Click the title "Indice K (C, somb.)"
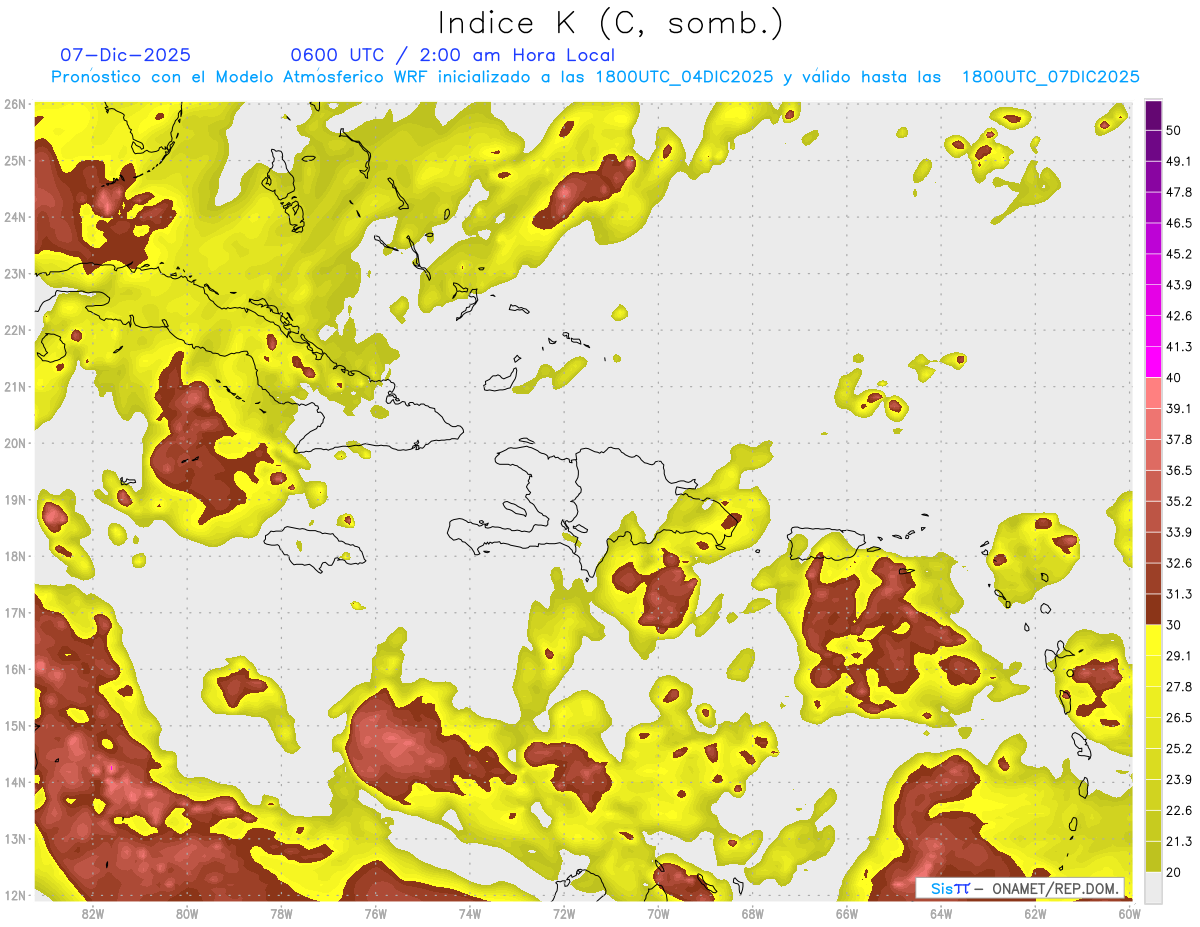The image size is (1200, 927). tap(611, 24)
